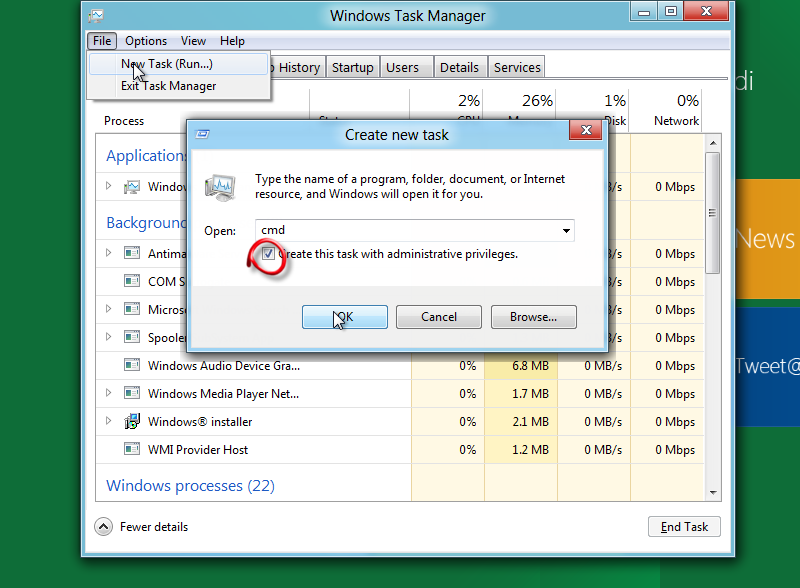Click the computer monitor icon in Run dialog
This screenshot has width=800, height=588.
pyautogui.click(x=220, y=187)
